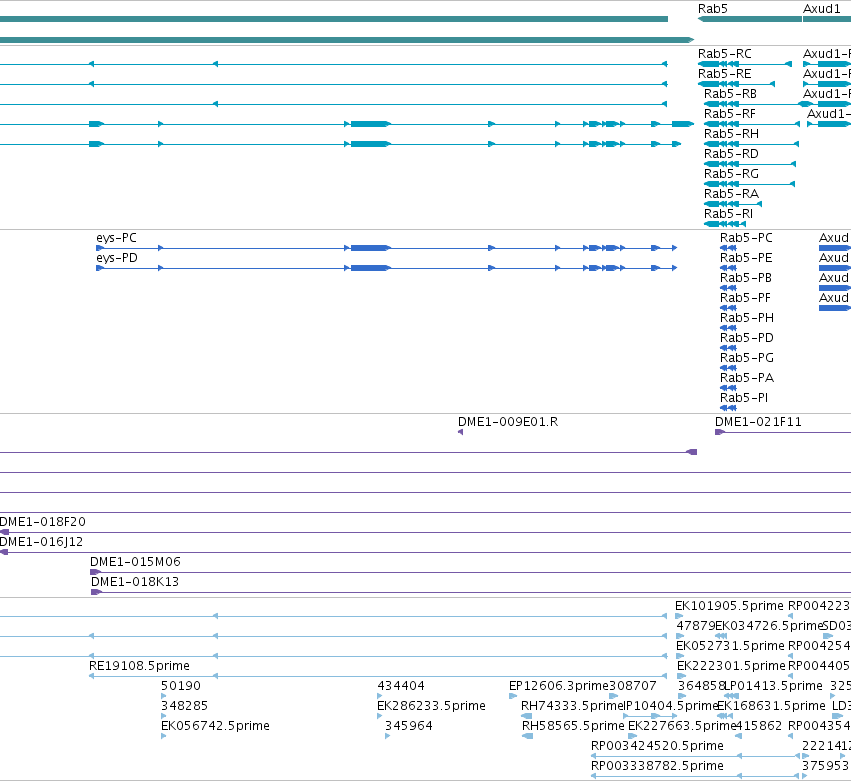The width and height of the screenshot is (851, 781).
Task: Open the Rab5-PF polypeptide
Action: pos(745,299)
